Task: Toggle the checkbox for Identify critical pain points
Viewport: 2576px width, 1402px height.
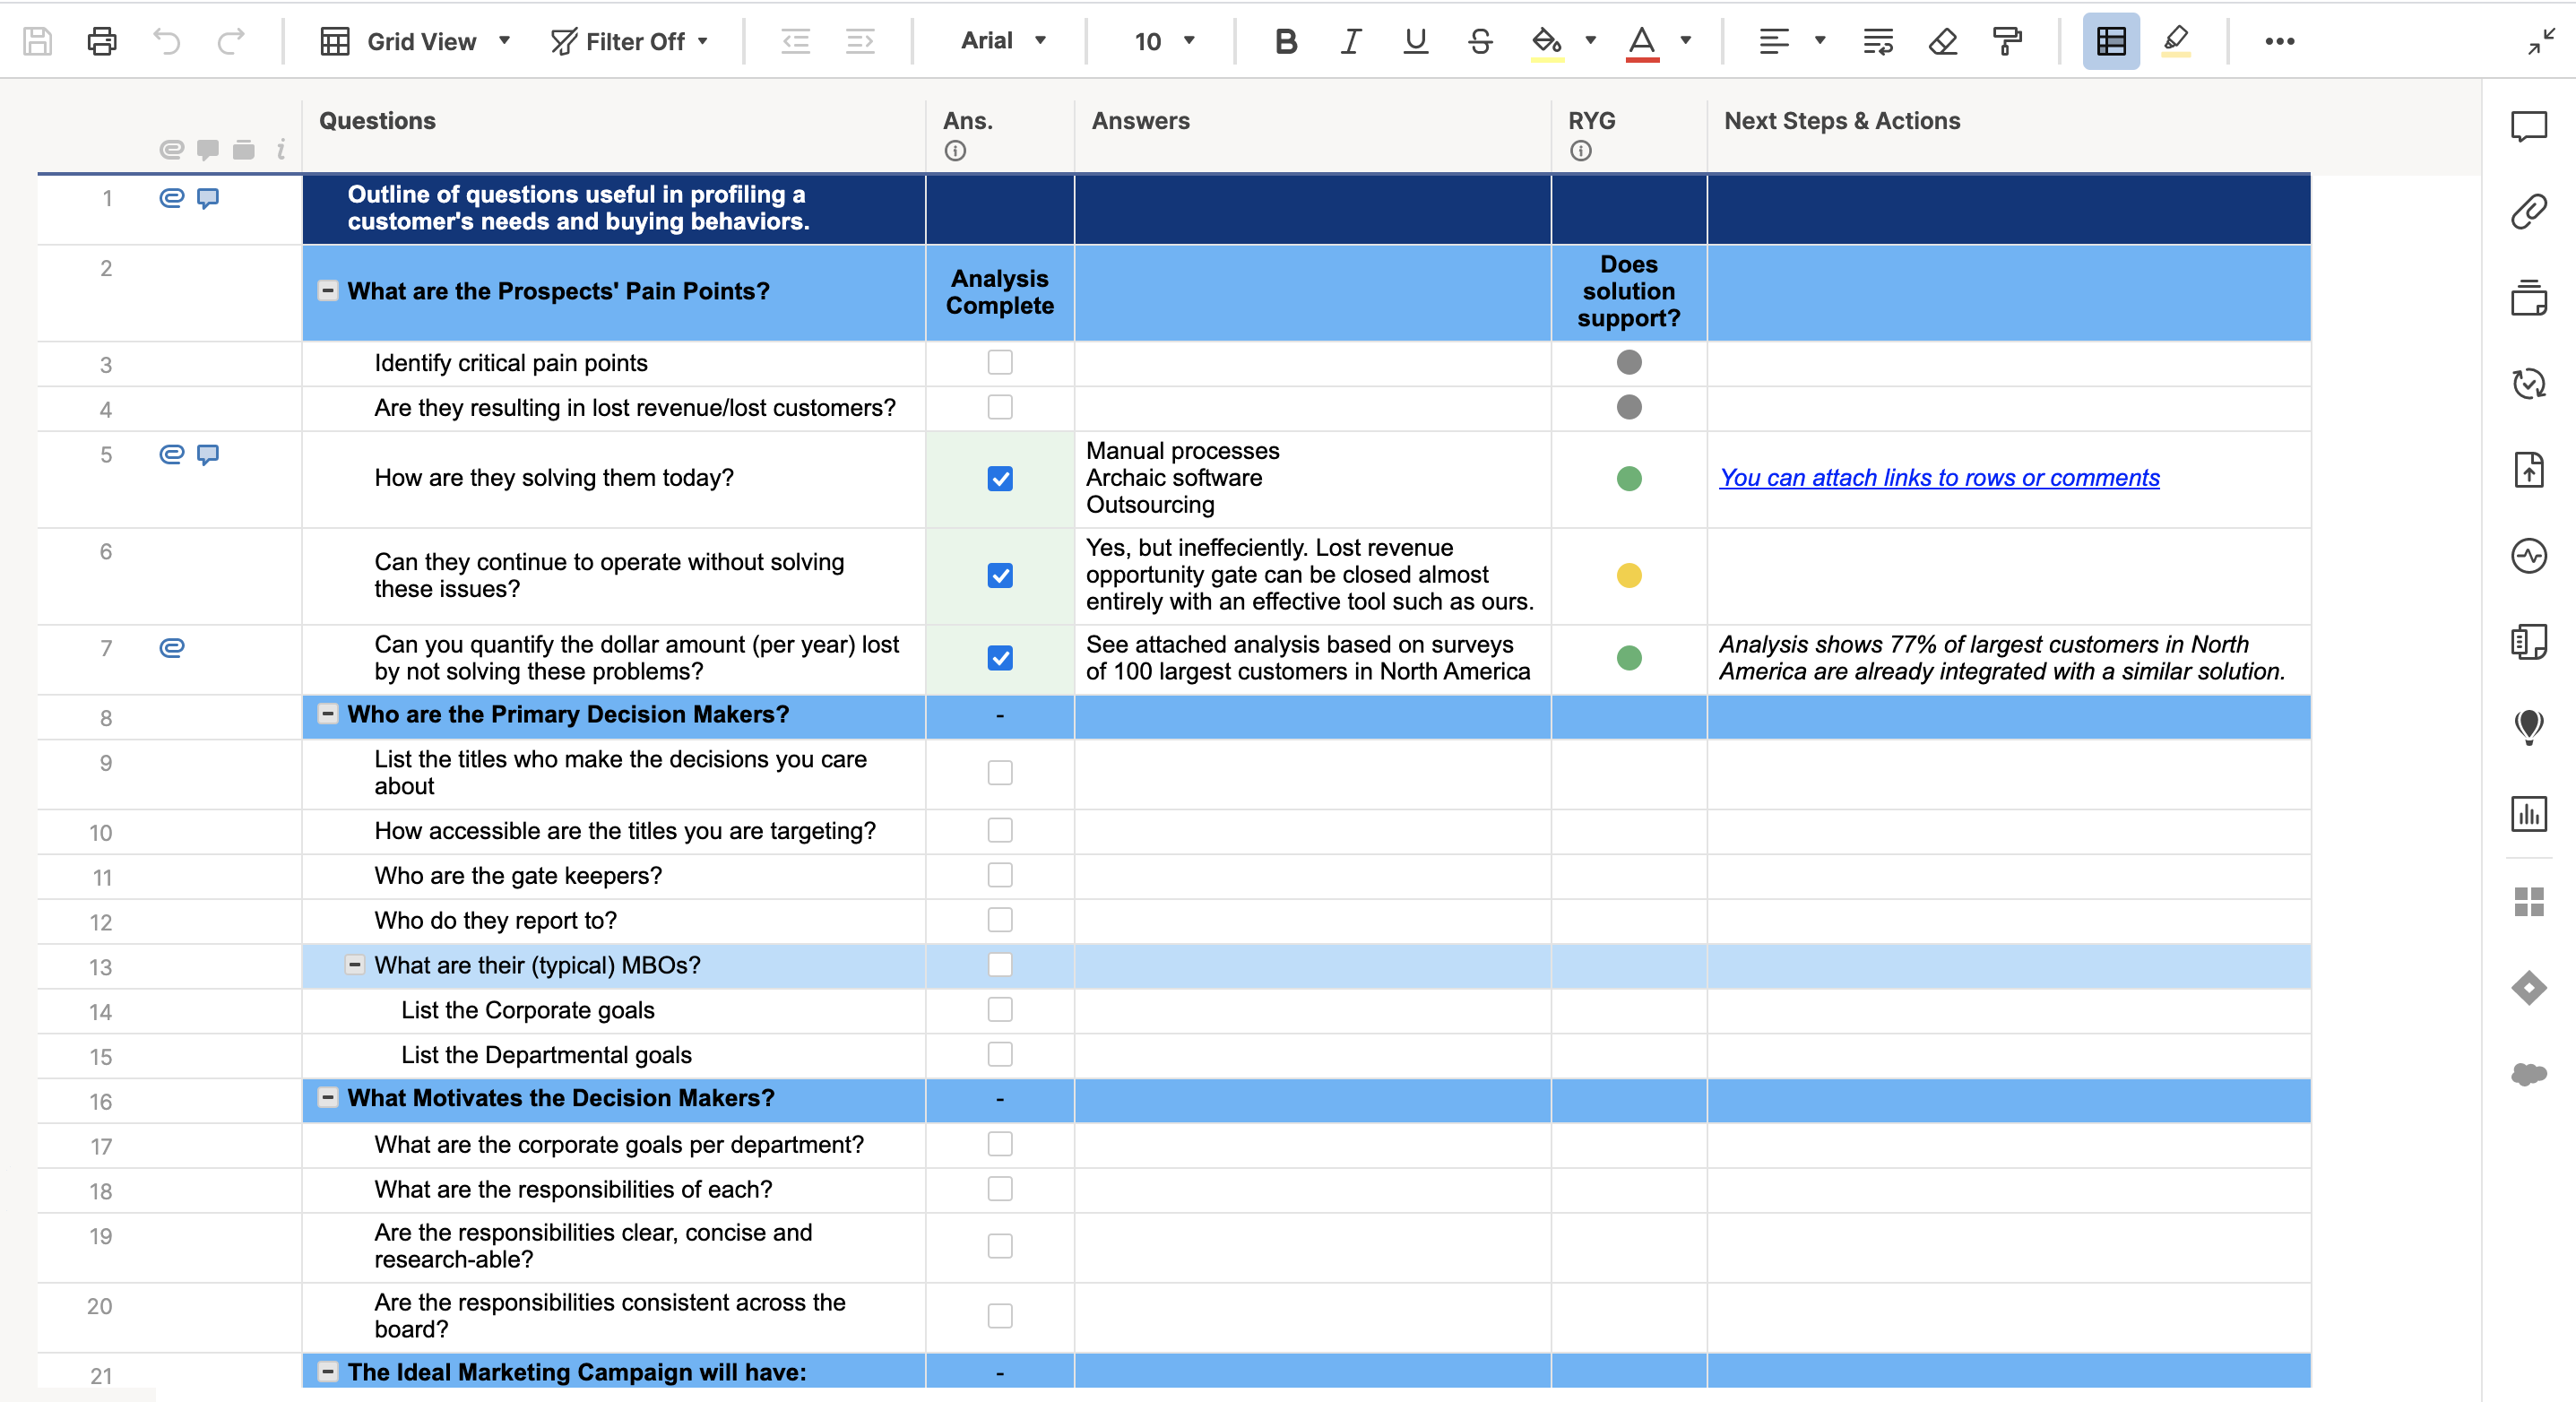Action: [999, 362]
